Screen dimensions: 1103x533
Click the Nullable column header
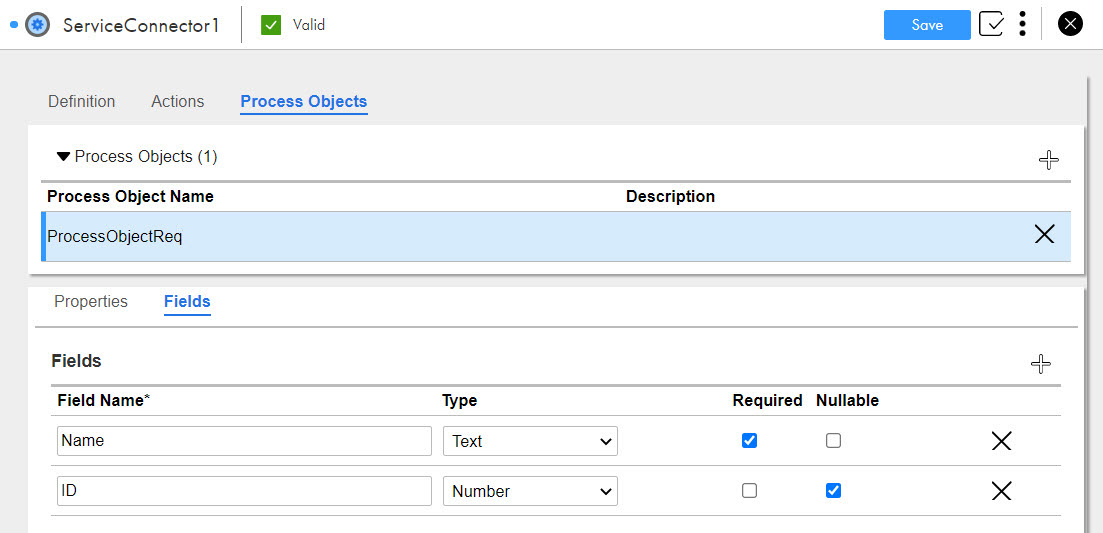(x=848, y=401)
